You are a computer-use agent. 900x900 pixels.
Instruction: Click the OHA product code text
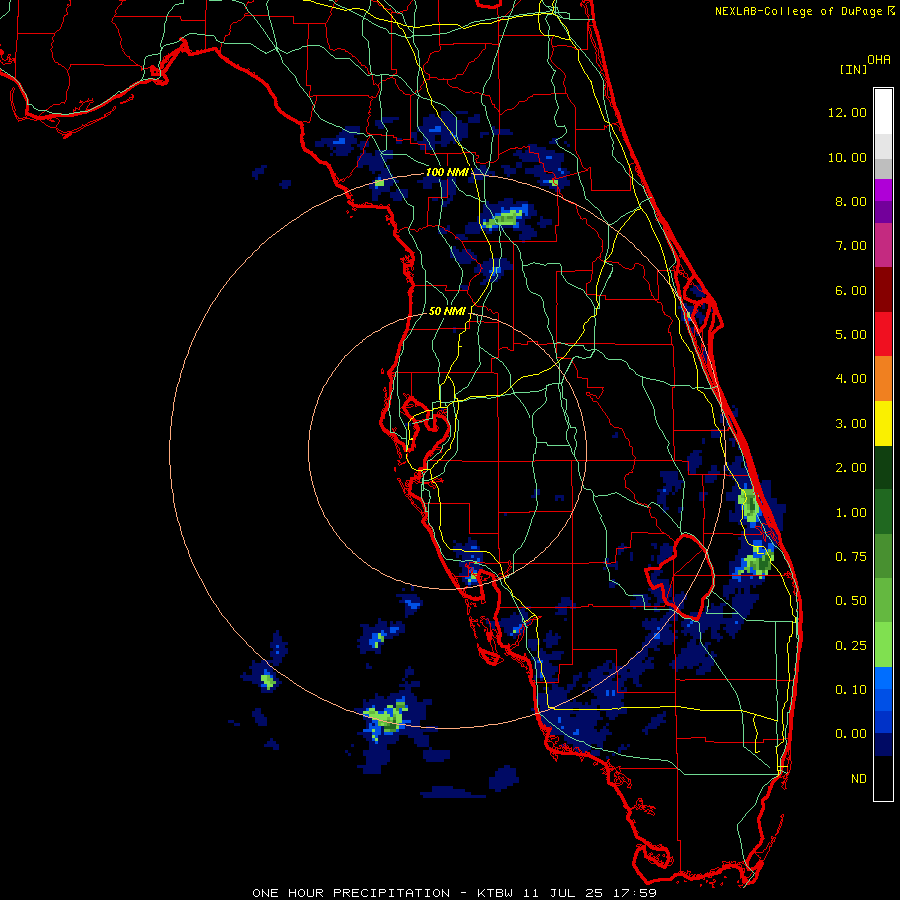[x=879, y=60]
